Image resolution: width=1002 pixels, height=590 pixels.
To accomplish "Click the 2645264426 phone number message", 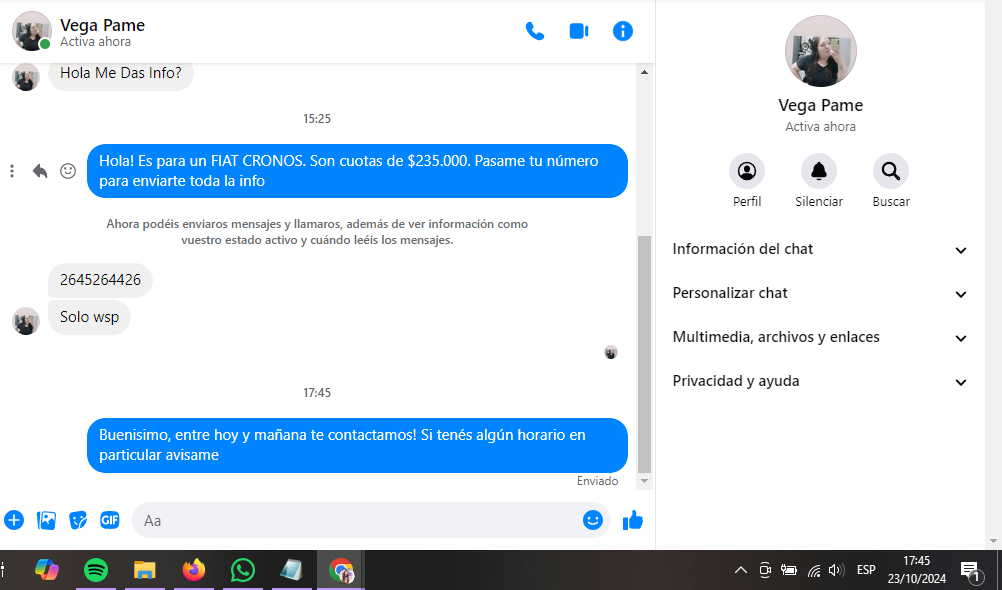I will 100,280.
